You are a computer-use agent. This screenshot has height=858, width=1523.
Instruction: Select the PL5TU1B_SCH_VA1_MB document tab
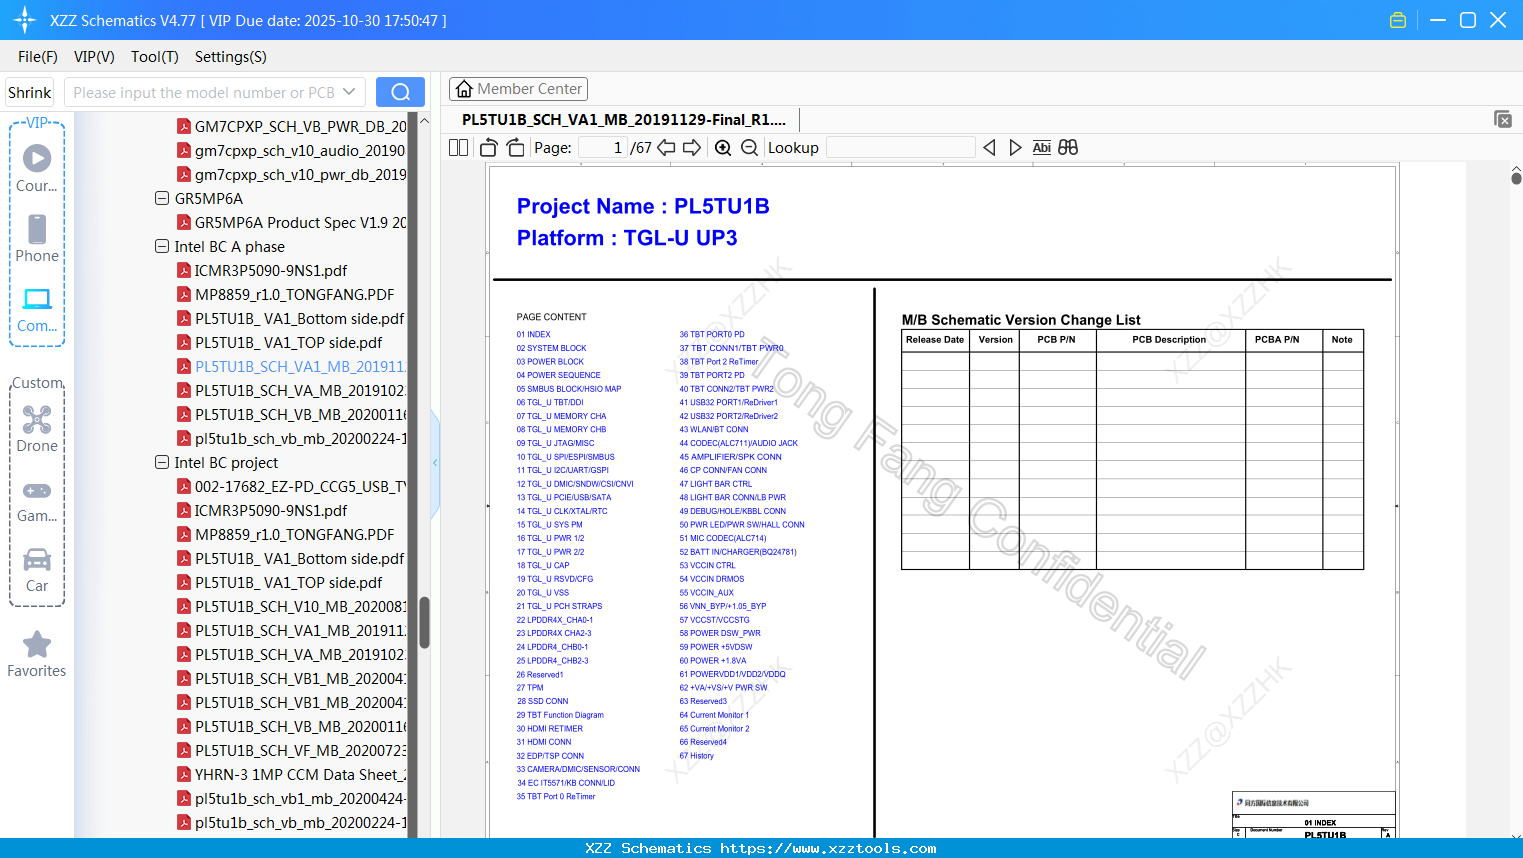pyautogui.click(x=624, y=120)
